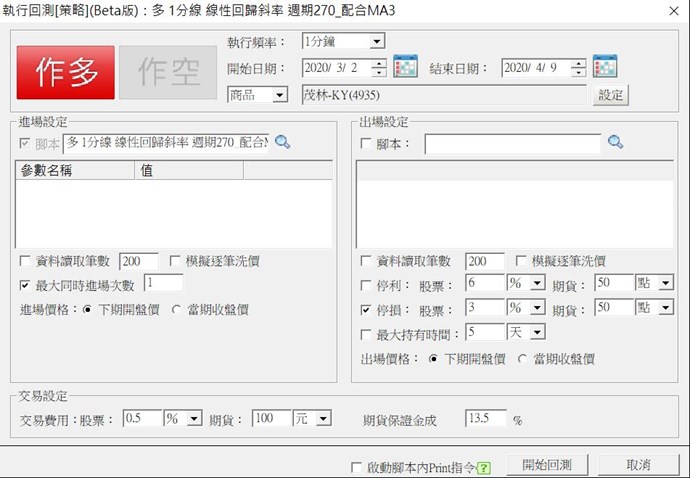This screenshot has width=690, height=478.
Task: Toggle entry 腳本 checkbox
Action: 25,143
